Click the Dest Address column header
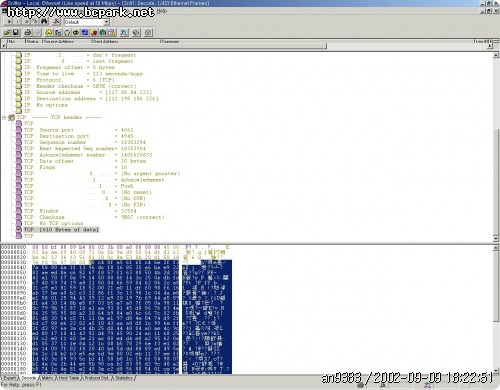Viewport: 500px width, 390px height. click(x=126, y=41)
